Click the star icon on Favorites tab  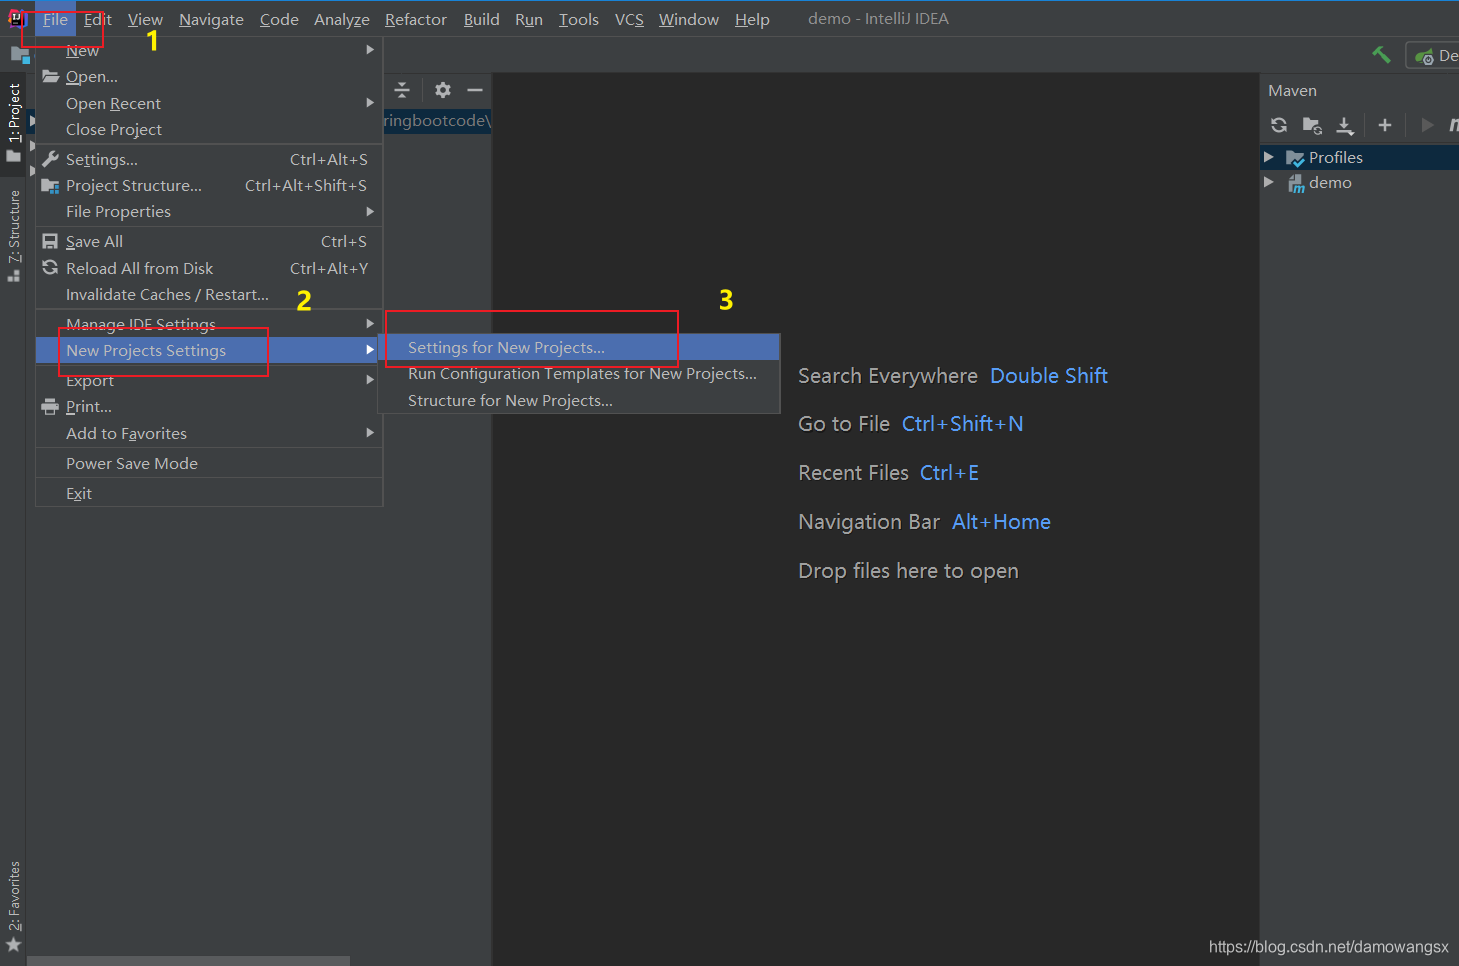[14, 944]
